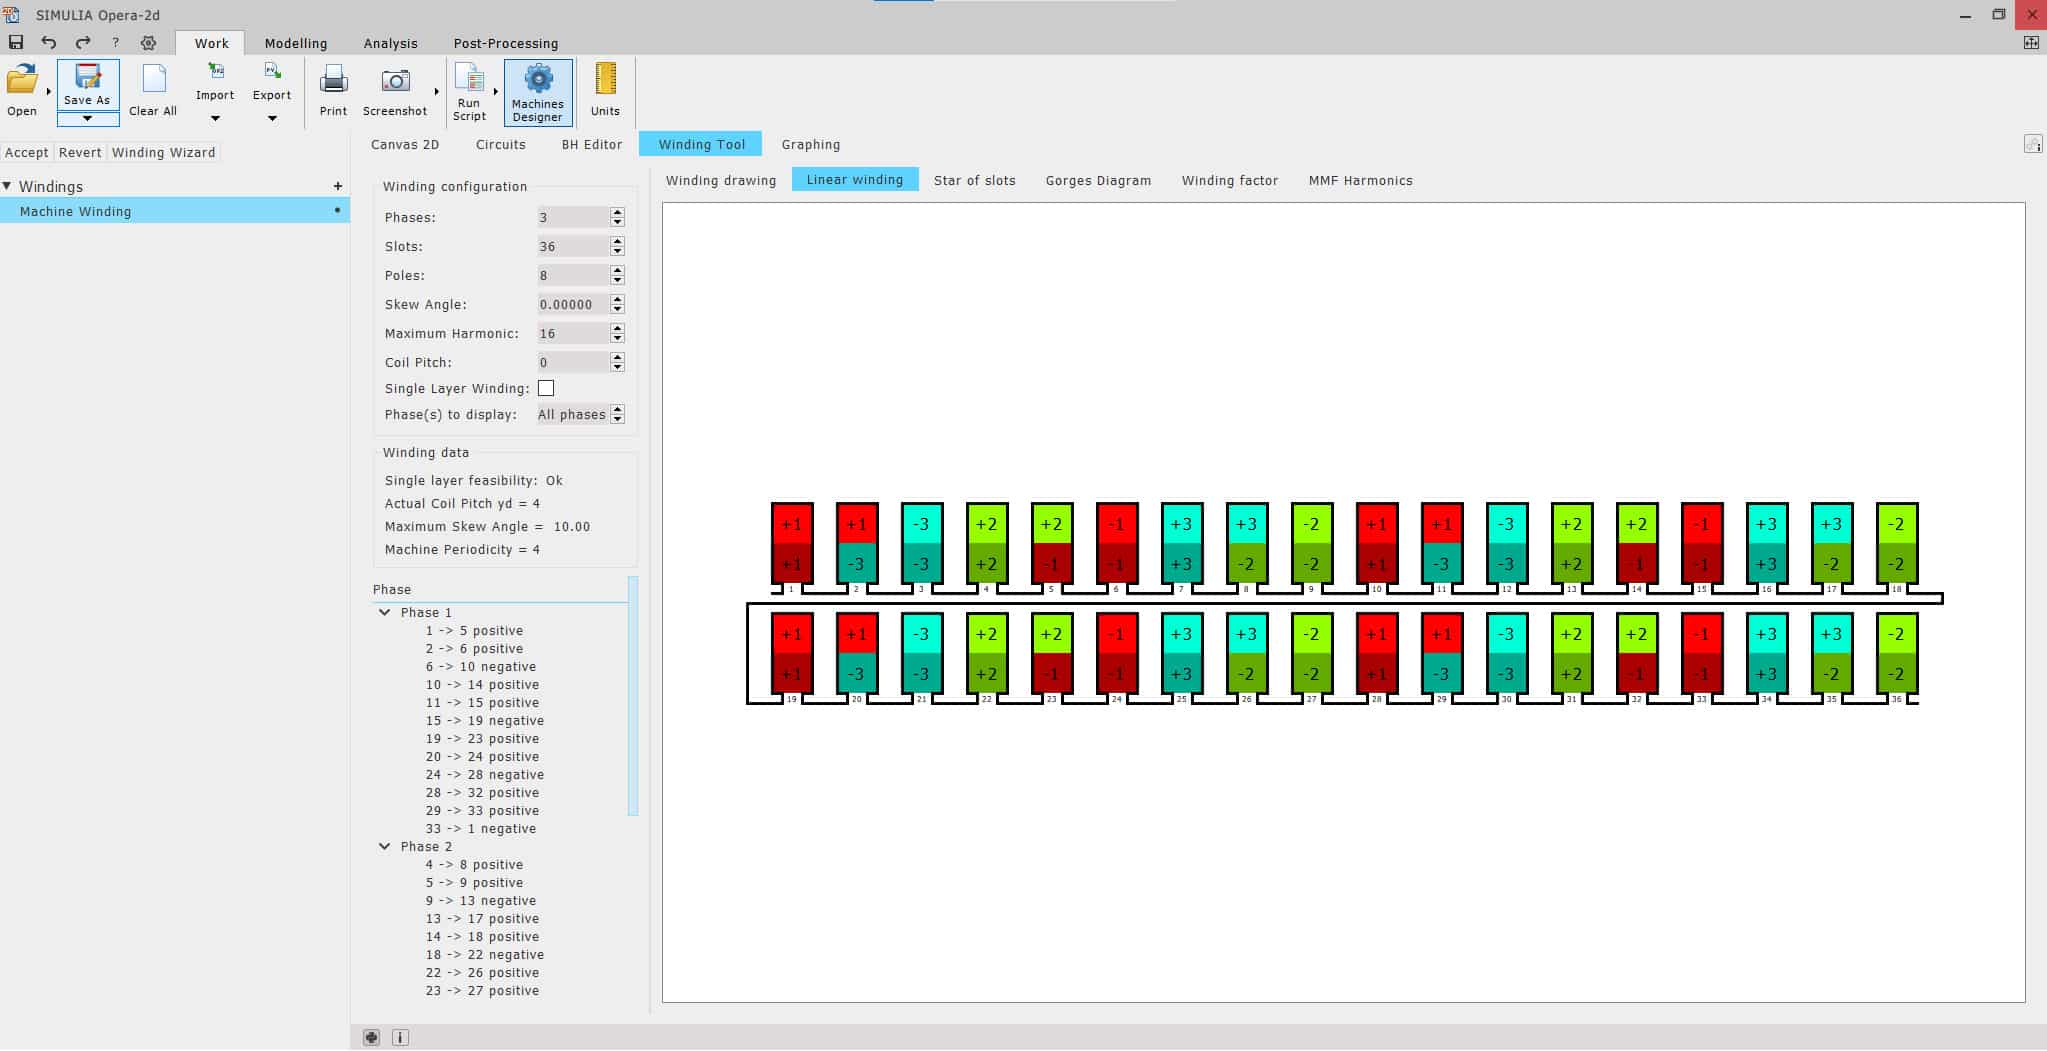Click the Phase list vertical scrollbar
Screen dimensions: 2047x1051
pos(633,696)
